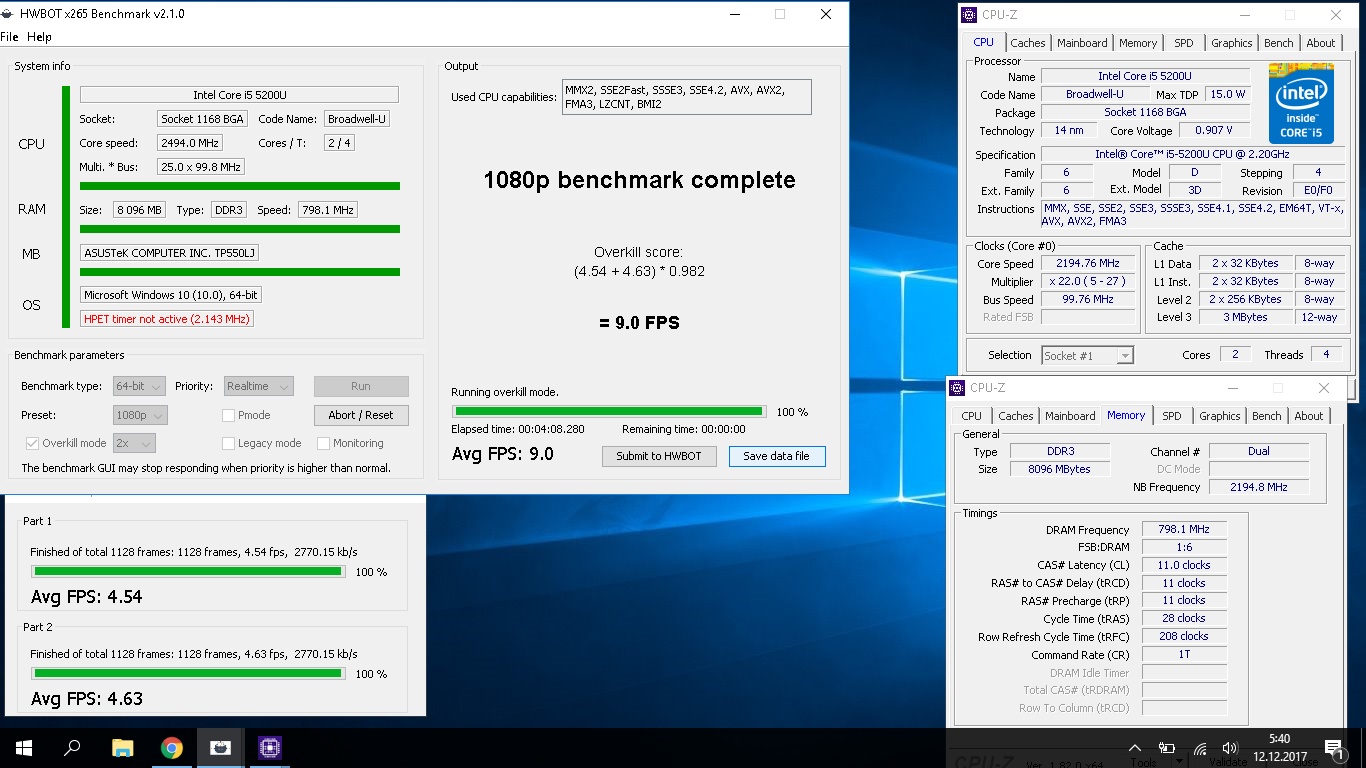
Task: Click the HWBOT x265 title bar icon
Action: coord(9,14)
